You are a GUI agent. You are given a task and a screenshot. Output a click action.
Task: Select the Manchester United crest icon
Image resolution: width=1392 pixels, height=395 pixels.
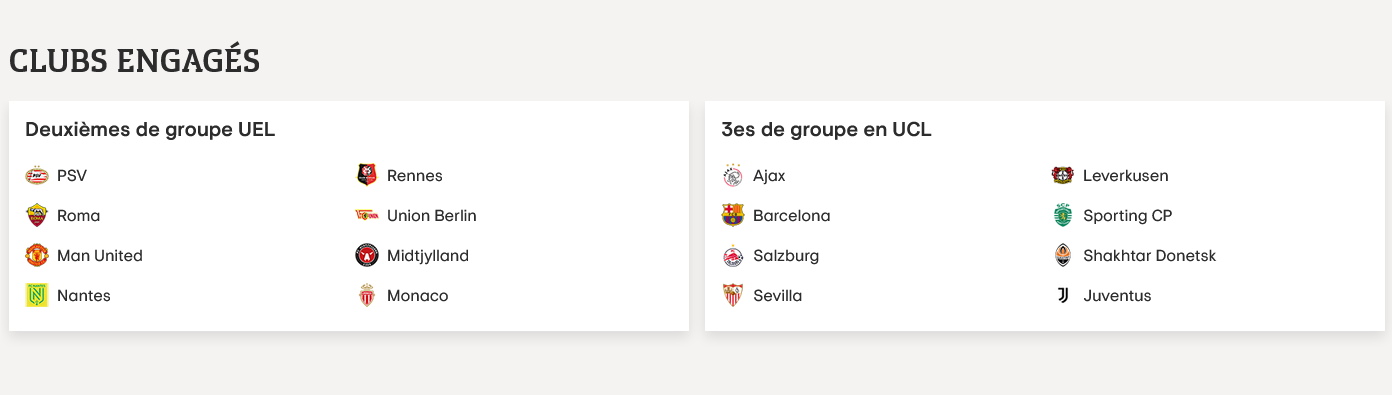[37, 256]
